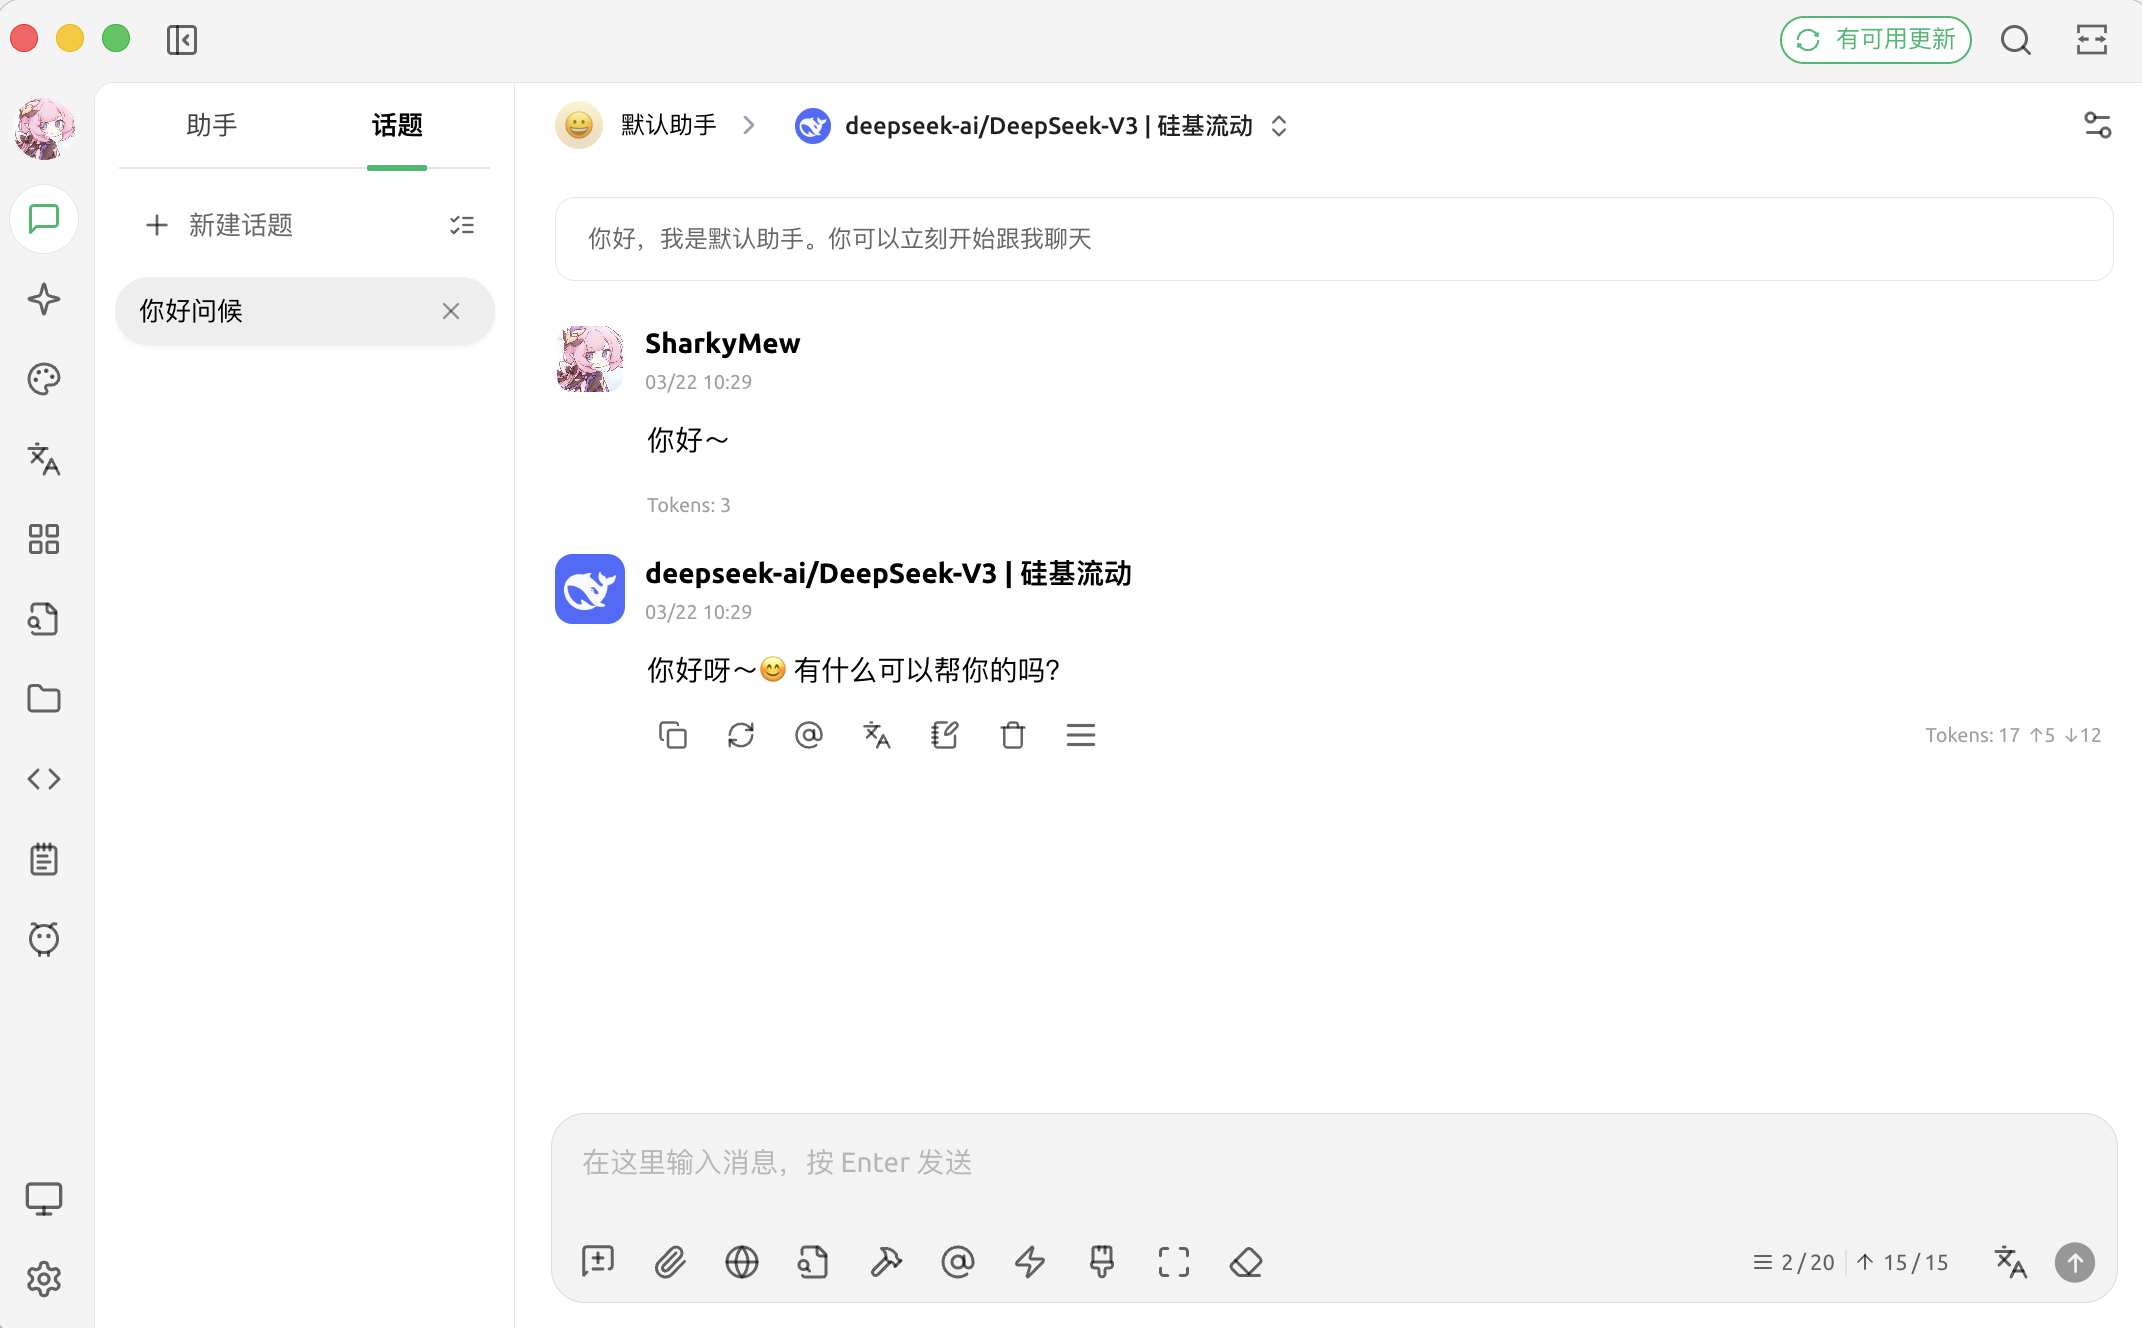The height and width of the screenshot is (1328, 2142).
Task: Copy the DeepSeek reply message
Action: (672, 735)
